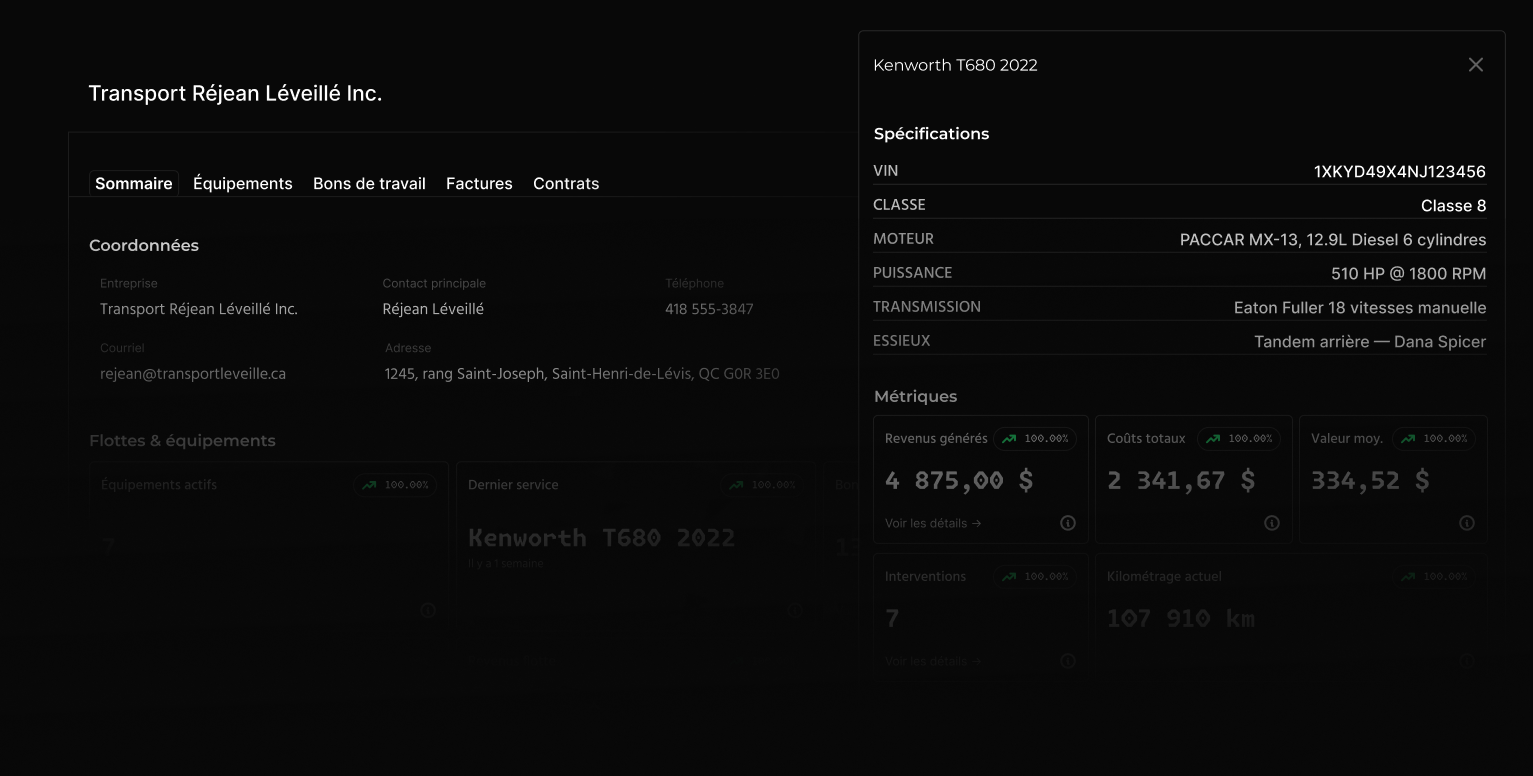Click the 334,52 $ average value

pyautogui.click(x=1370, y=480)
